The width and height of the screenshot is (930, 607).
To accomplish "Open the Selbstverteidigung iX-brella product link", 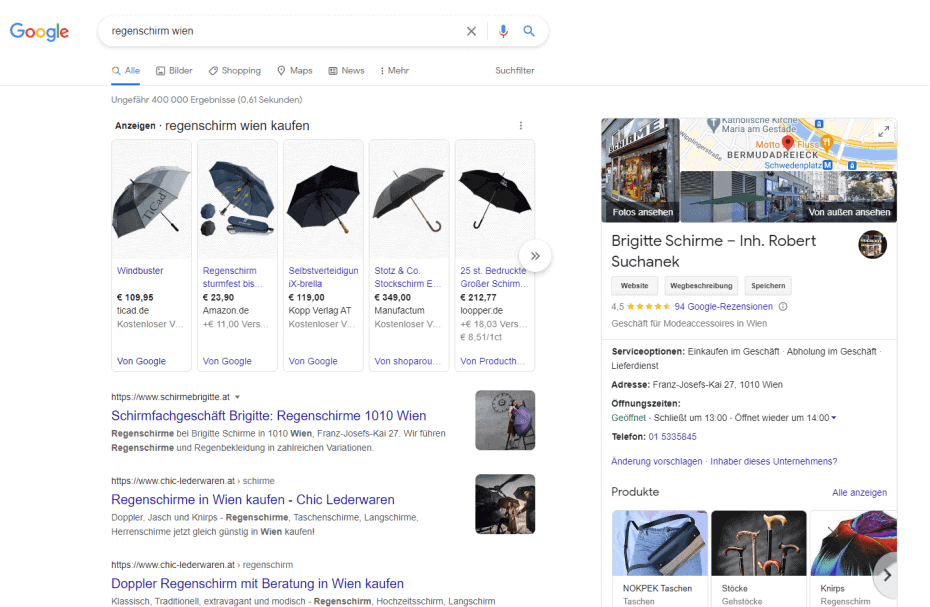I will tap(323, 277).
